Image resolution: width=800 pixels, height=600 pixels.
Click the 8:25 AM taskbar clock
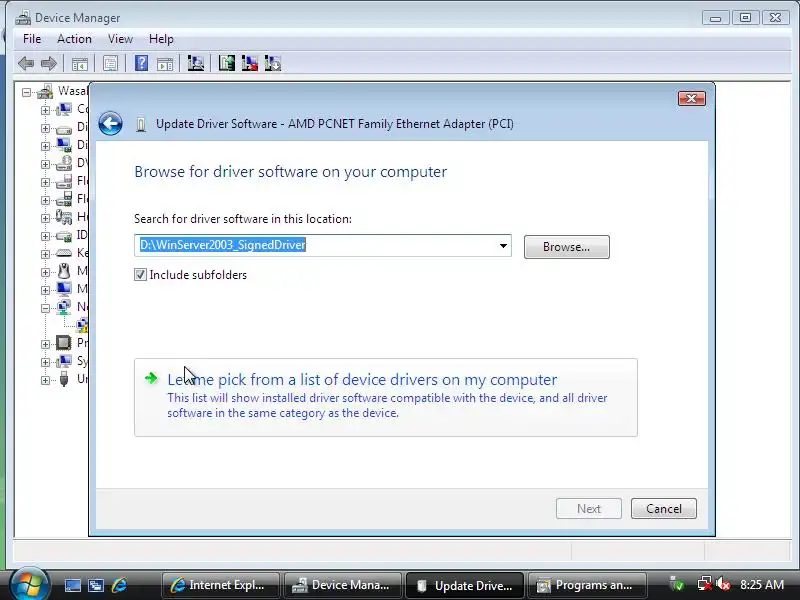pyautogui.click(x=762, y=585)
